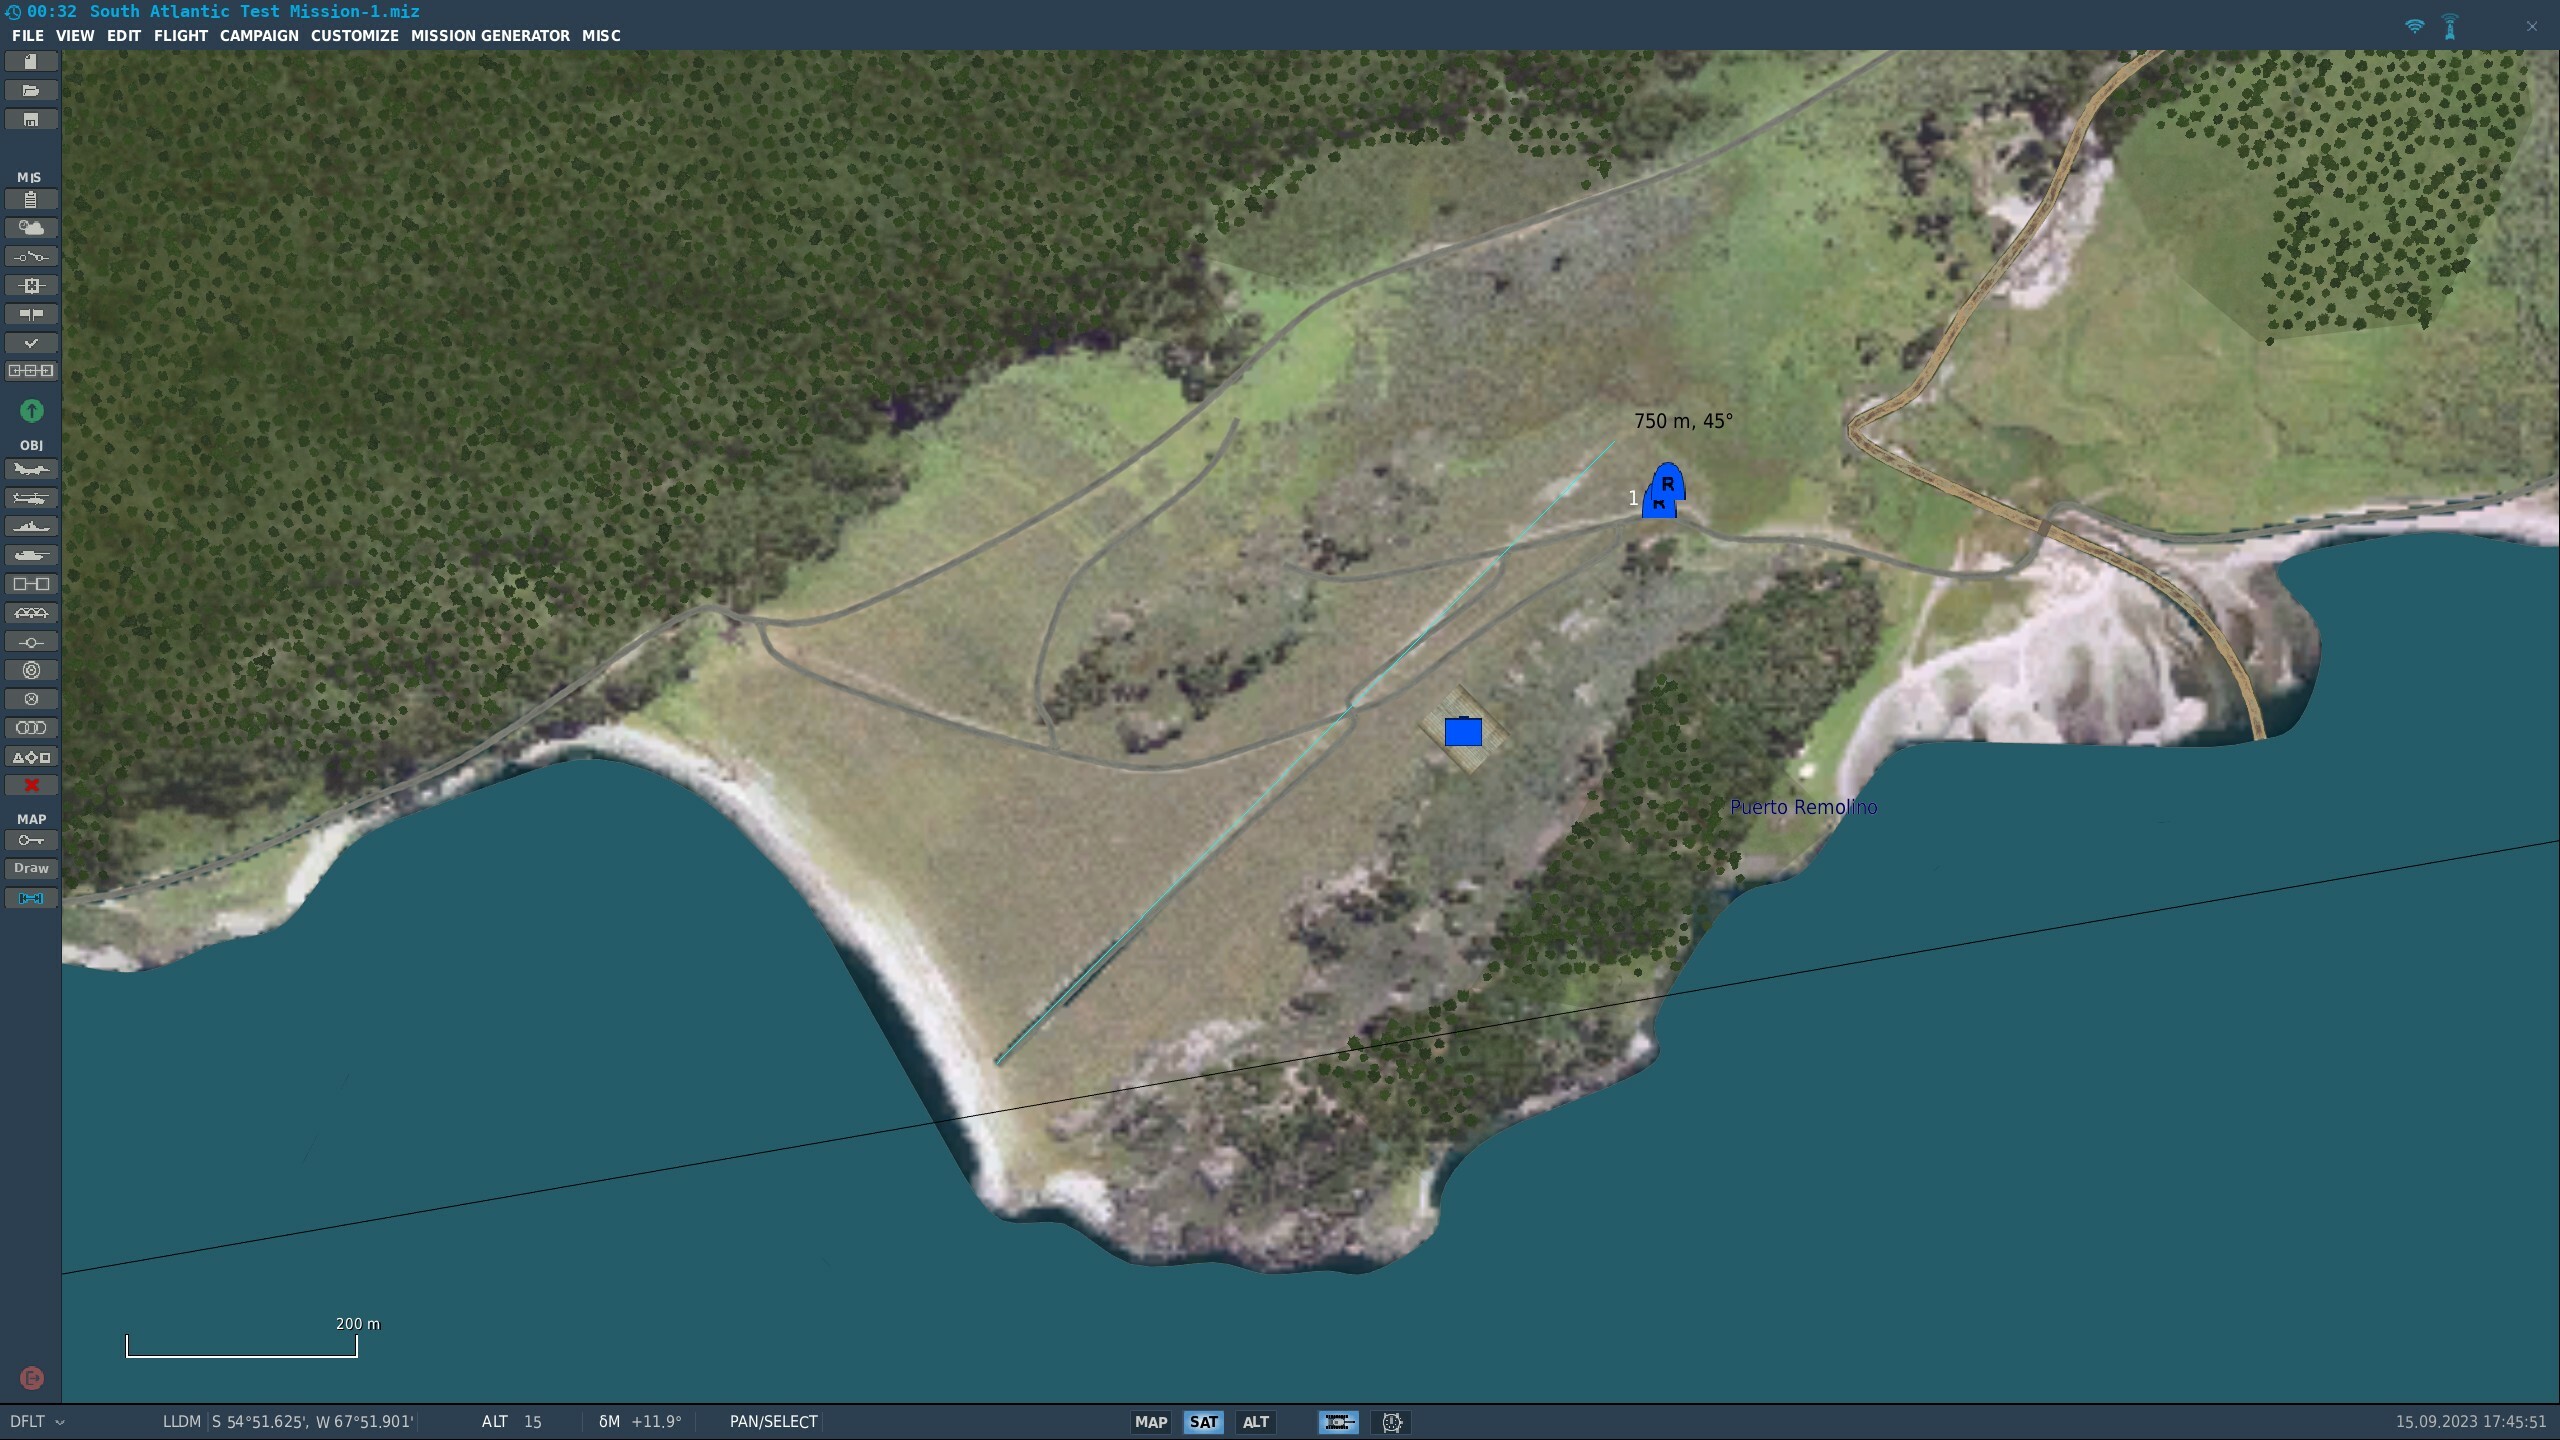Place a ground vehicle group
This screenshot has height=1440, width=2560.
pos(31,555)
